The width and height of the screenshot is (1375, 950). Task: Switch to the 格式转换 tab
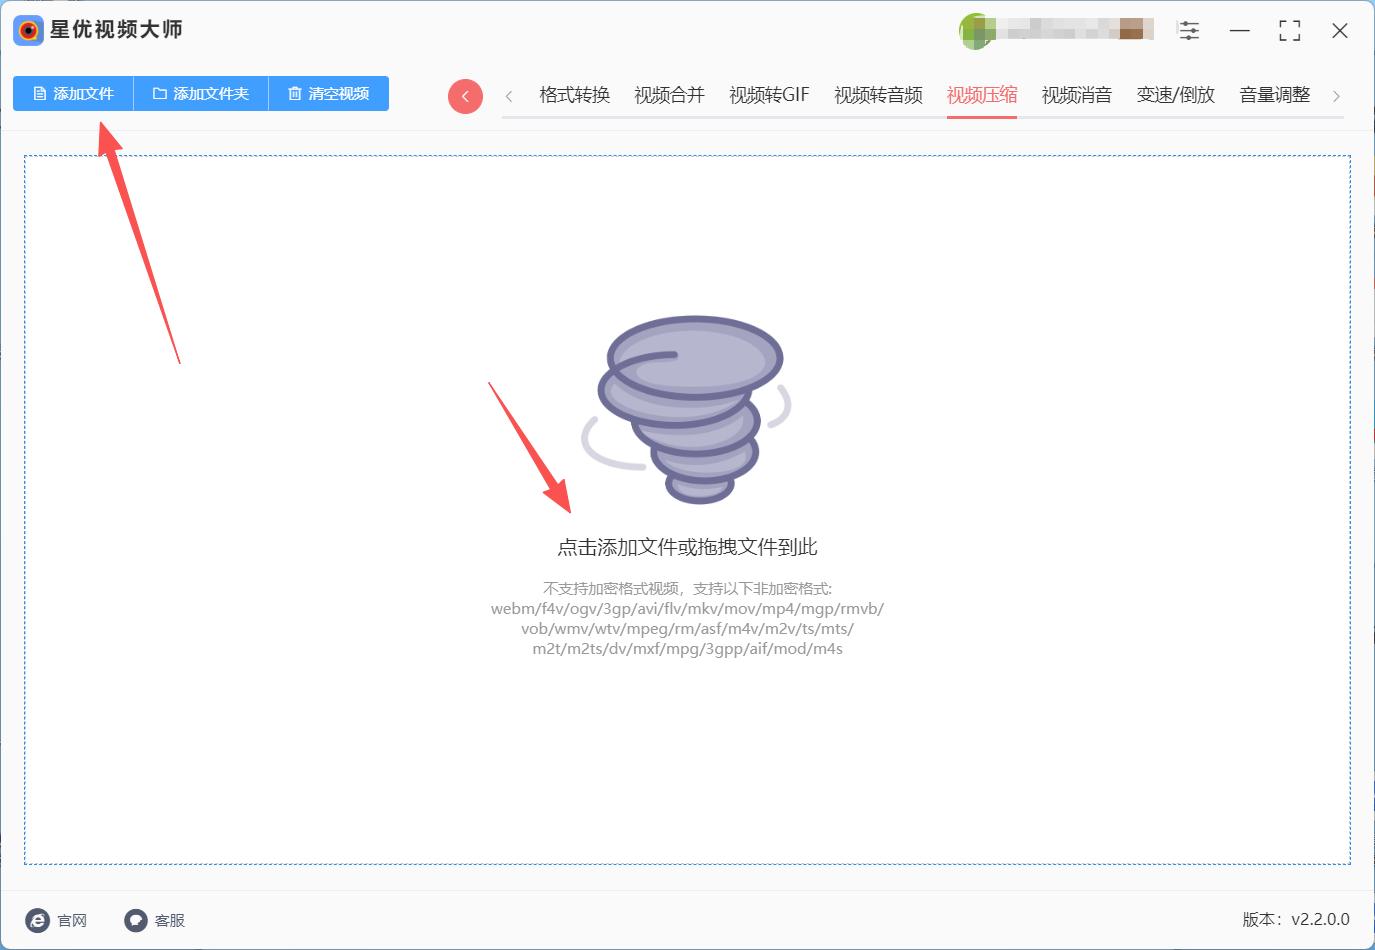[x=574, y=95]
